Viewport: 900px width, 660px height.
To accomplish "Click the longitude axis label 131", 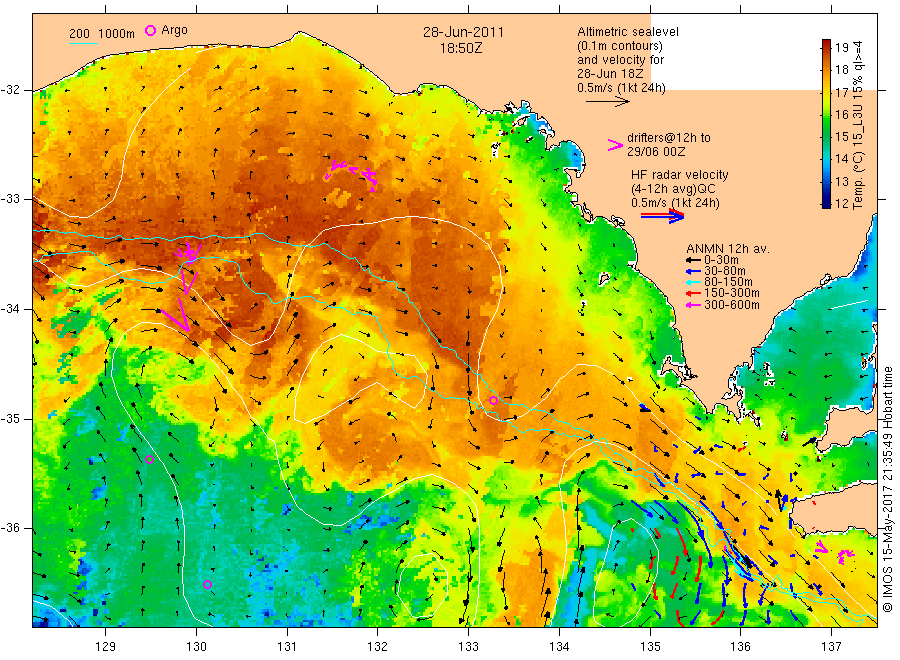I will tap(287, 647).
